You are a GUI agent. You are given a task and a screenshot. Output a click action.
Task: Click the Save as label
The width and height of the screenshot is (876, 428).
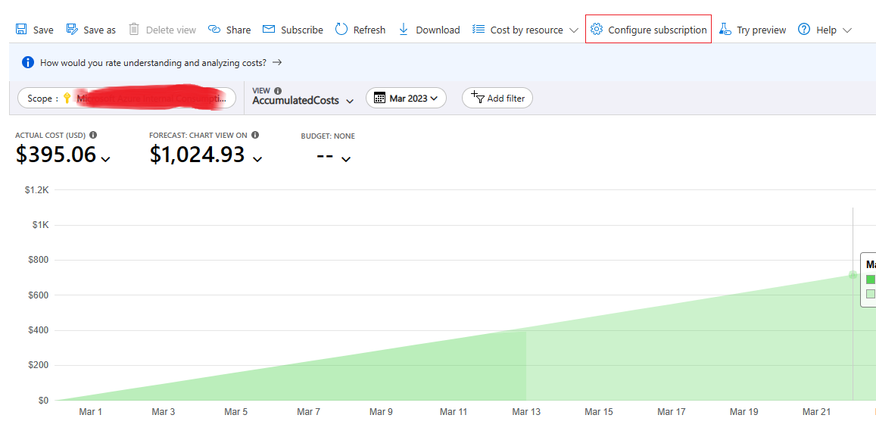click(99, 30)
